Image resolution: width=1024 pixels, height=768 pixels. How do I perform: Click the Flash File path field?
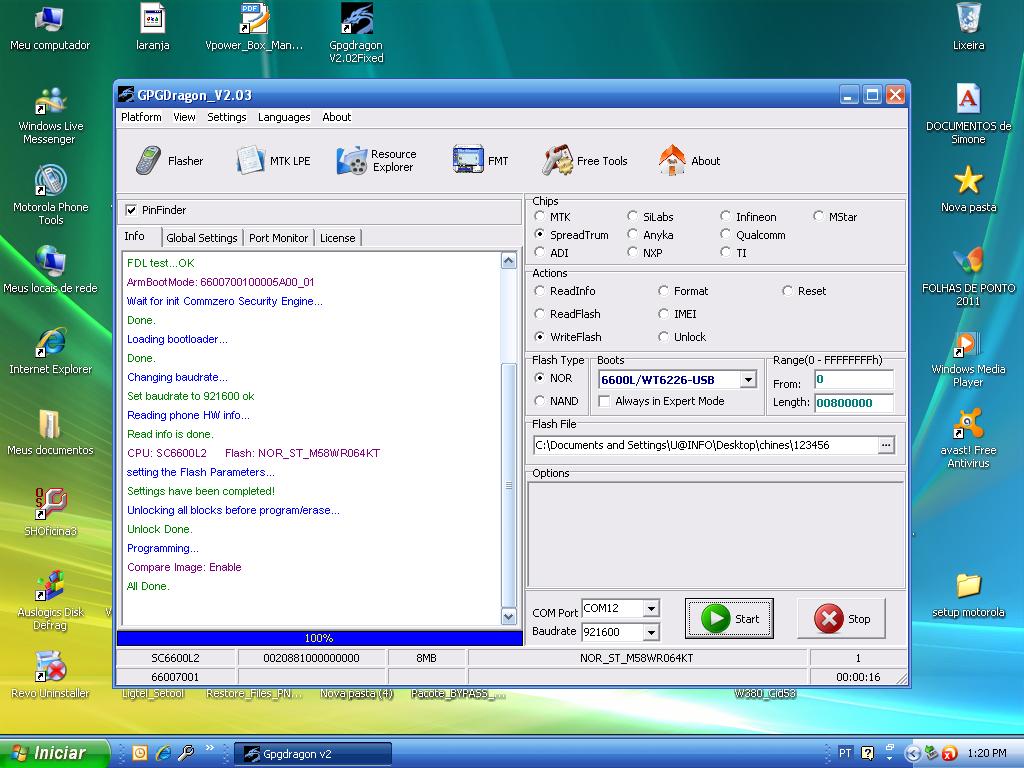(x=705, y=445)
